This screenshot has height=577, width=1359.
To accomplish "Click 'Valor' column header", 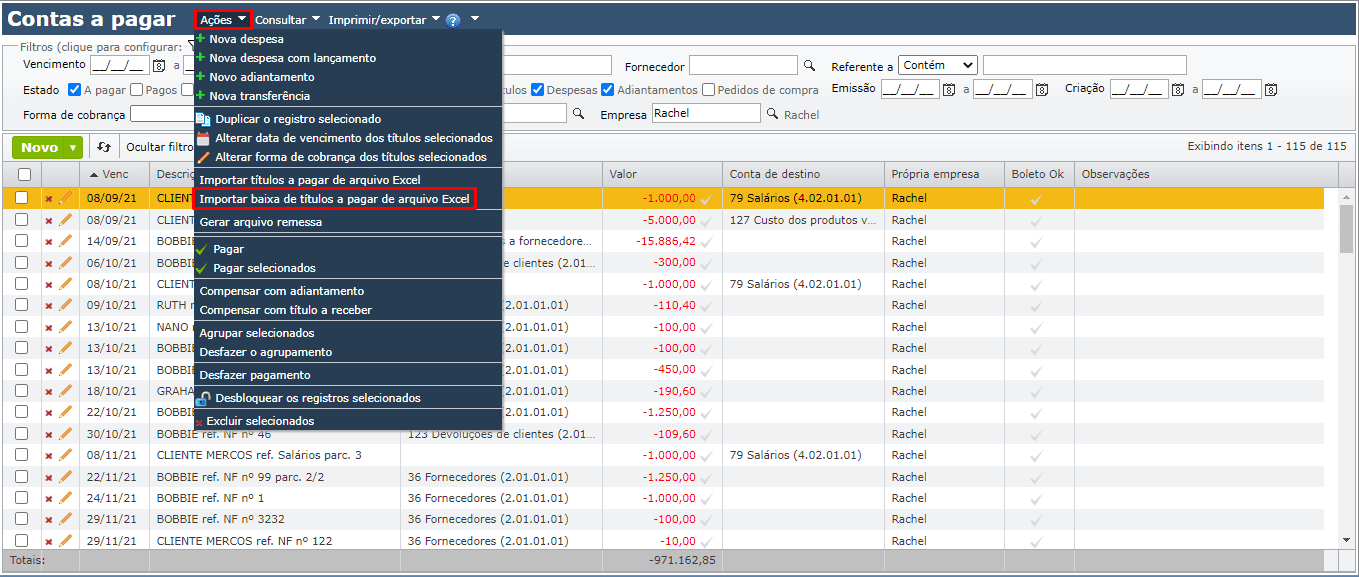I will 661,174.
